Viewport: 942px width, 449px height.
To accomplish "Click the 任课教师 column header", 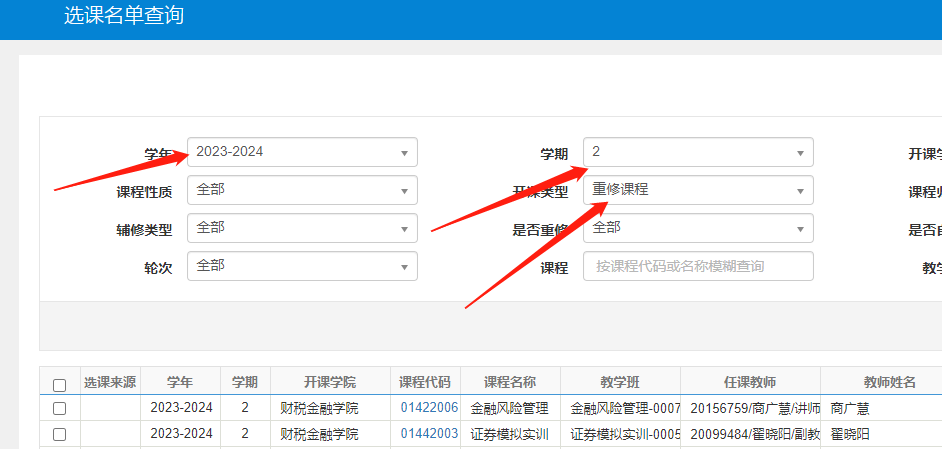I will point(750,382).
